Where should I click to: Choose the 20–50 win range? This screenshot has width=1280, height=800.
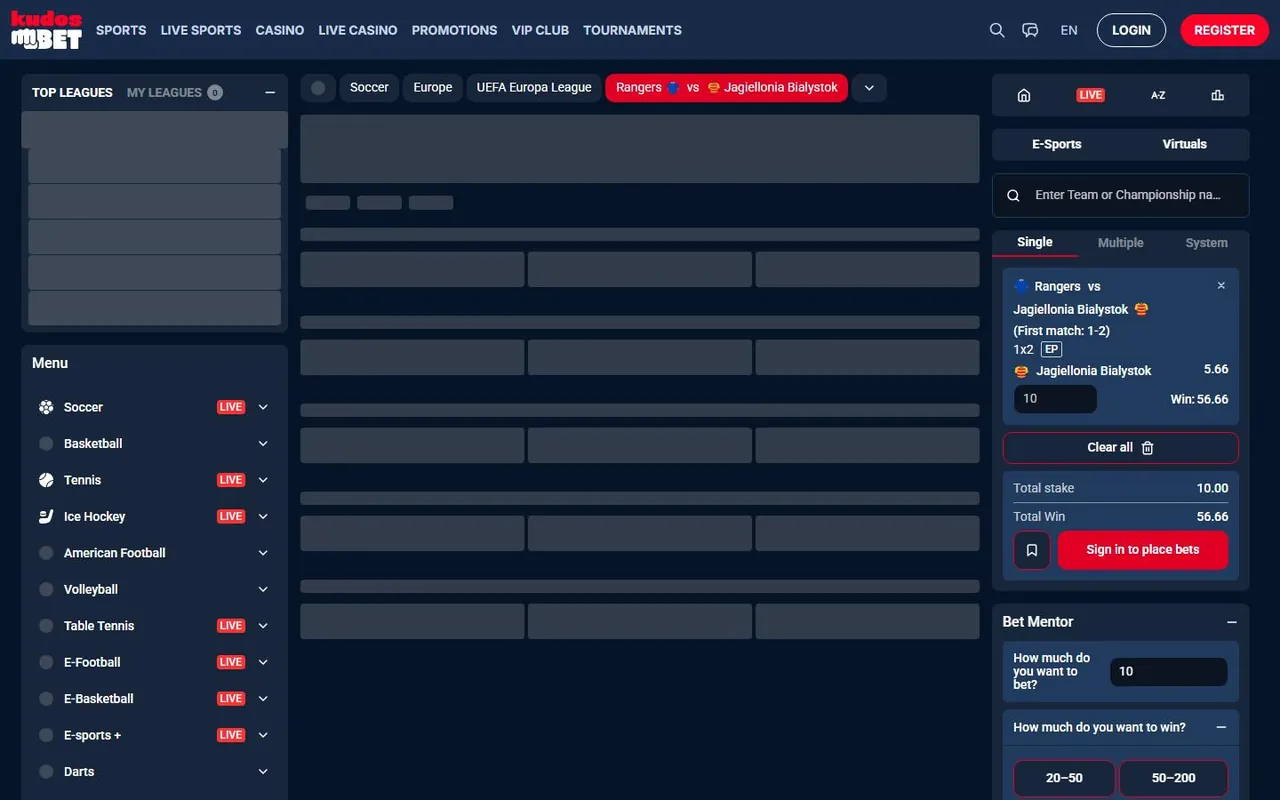point(1064,778)
